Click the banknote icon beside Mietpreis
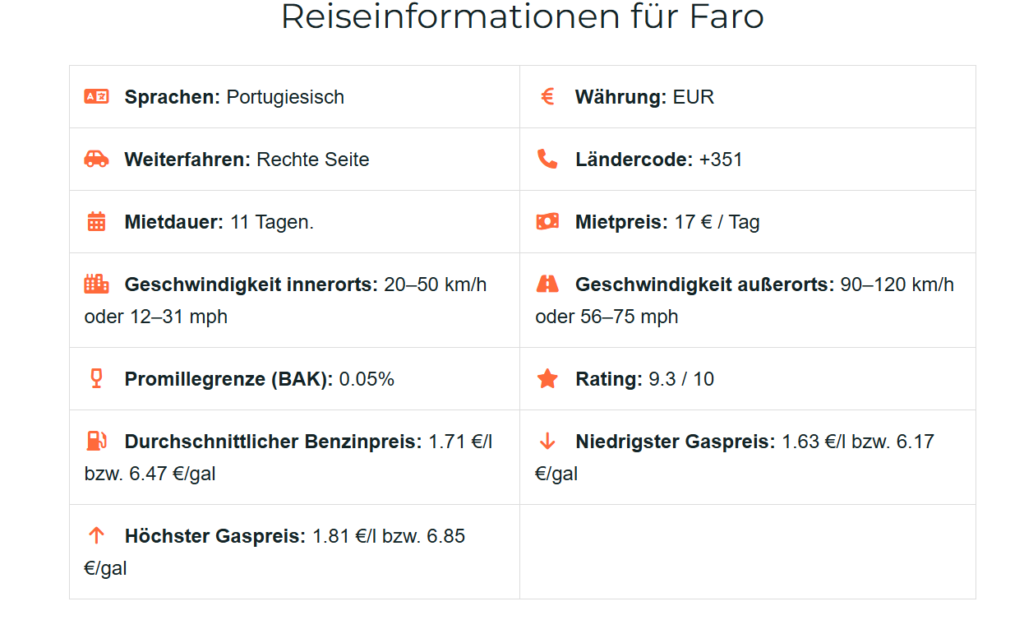The image size is (1024, 620). click(547, 222)
